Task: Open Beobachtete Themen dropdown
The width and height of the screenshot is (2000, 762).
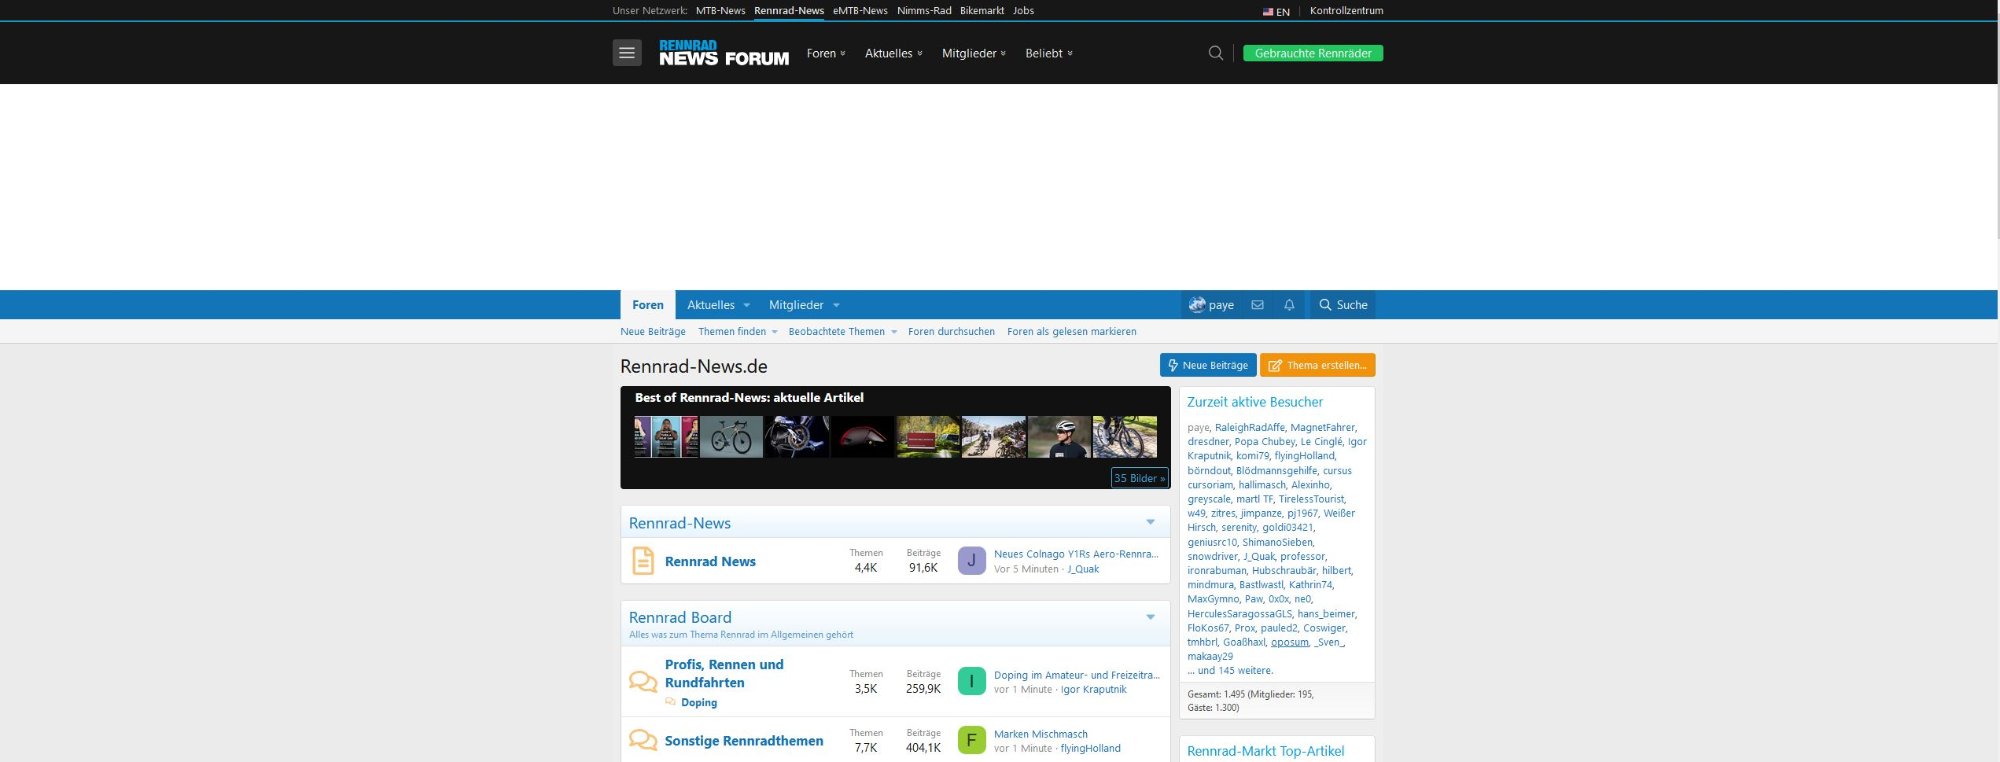Action: [x=842, y=332]
